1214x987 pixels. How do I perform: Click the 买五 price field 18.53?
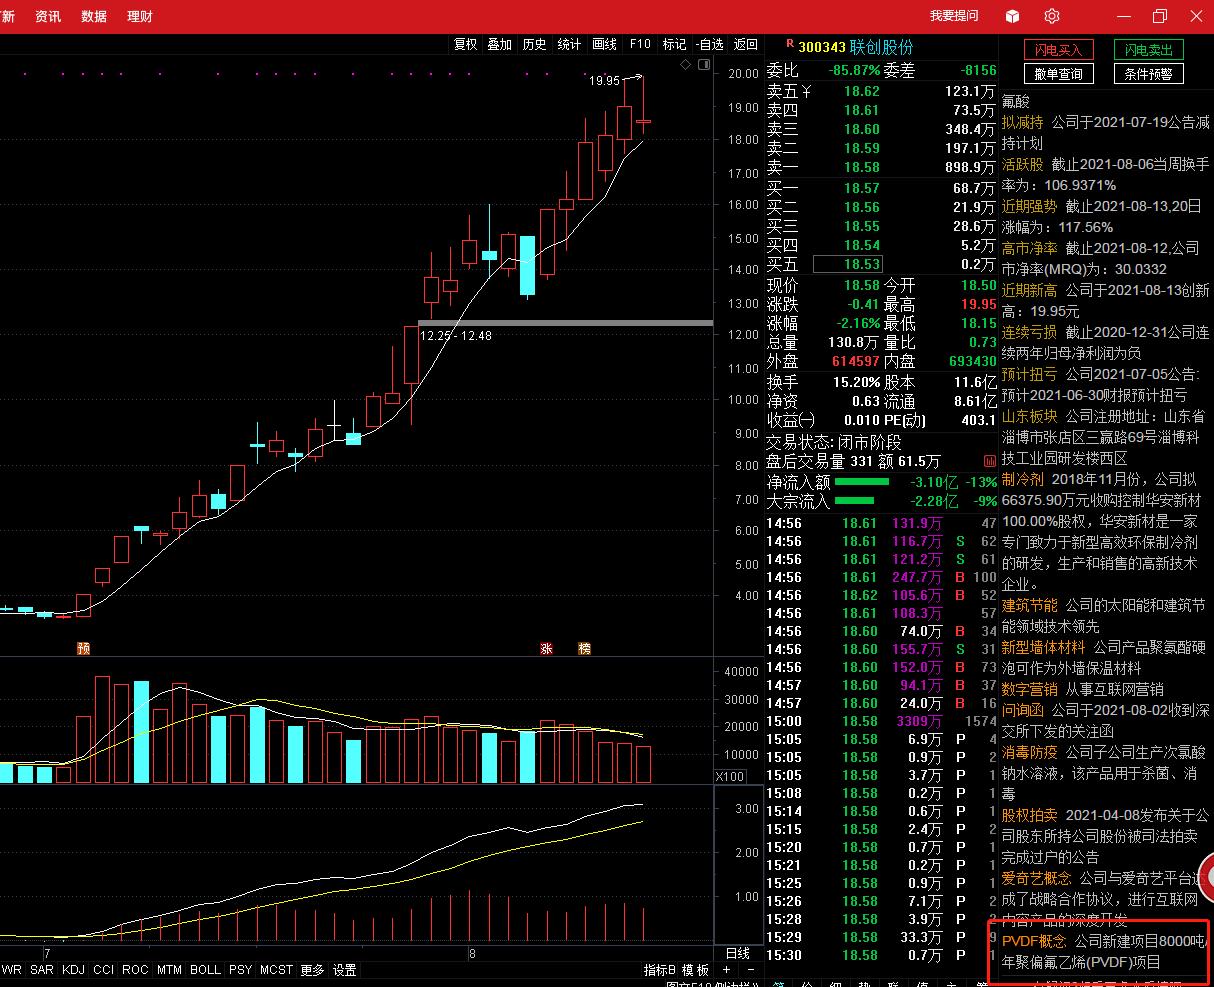point(847,264)
